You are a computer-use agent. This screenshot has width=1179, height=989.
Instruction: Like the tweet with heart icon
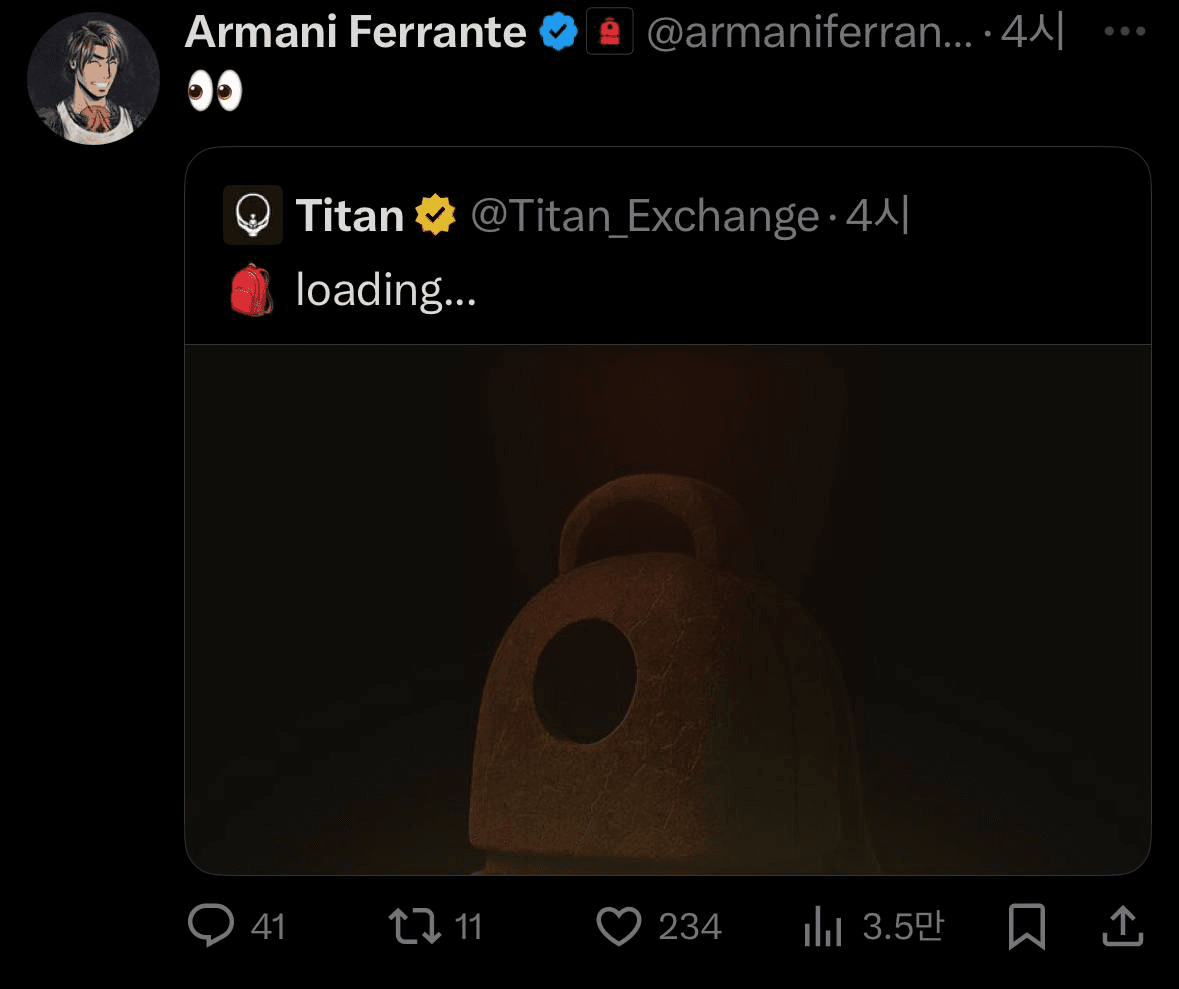tap(618, 926)
